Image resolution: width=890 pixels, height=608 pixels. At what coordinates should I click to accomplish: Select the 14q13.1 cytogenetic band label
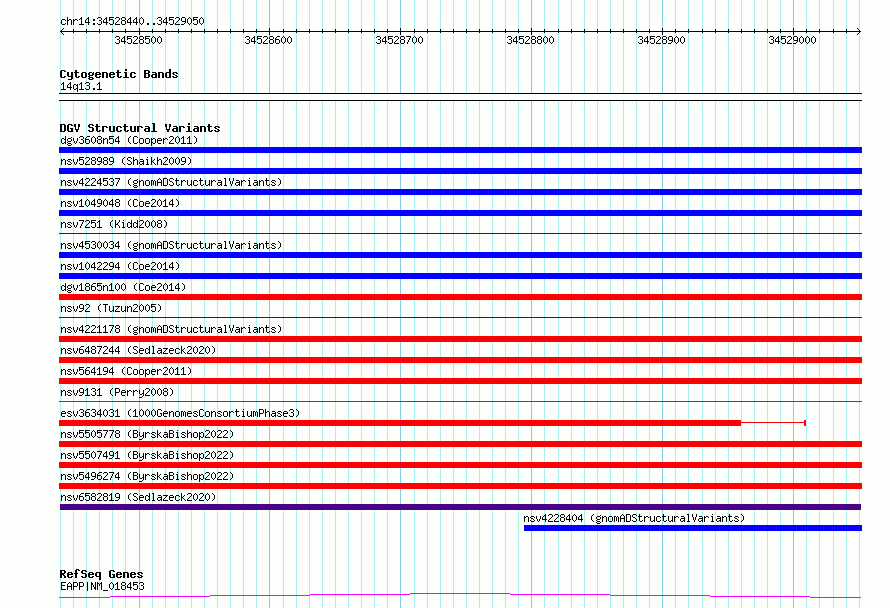[81, 86]
